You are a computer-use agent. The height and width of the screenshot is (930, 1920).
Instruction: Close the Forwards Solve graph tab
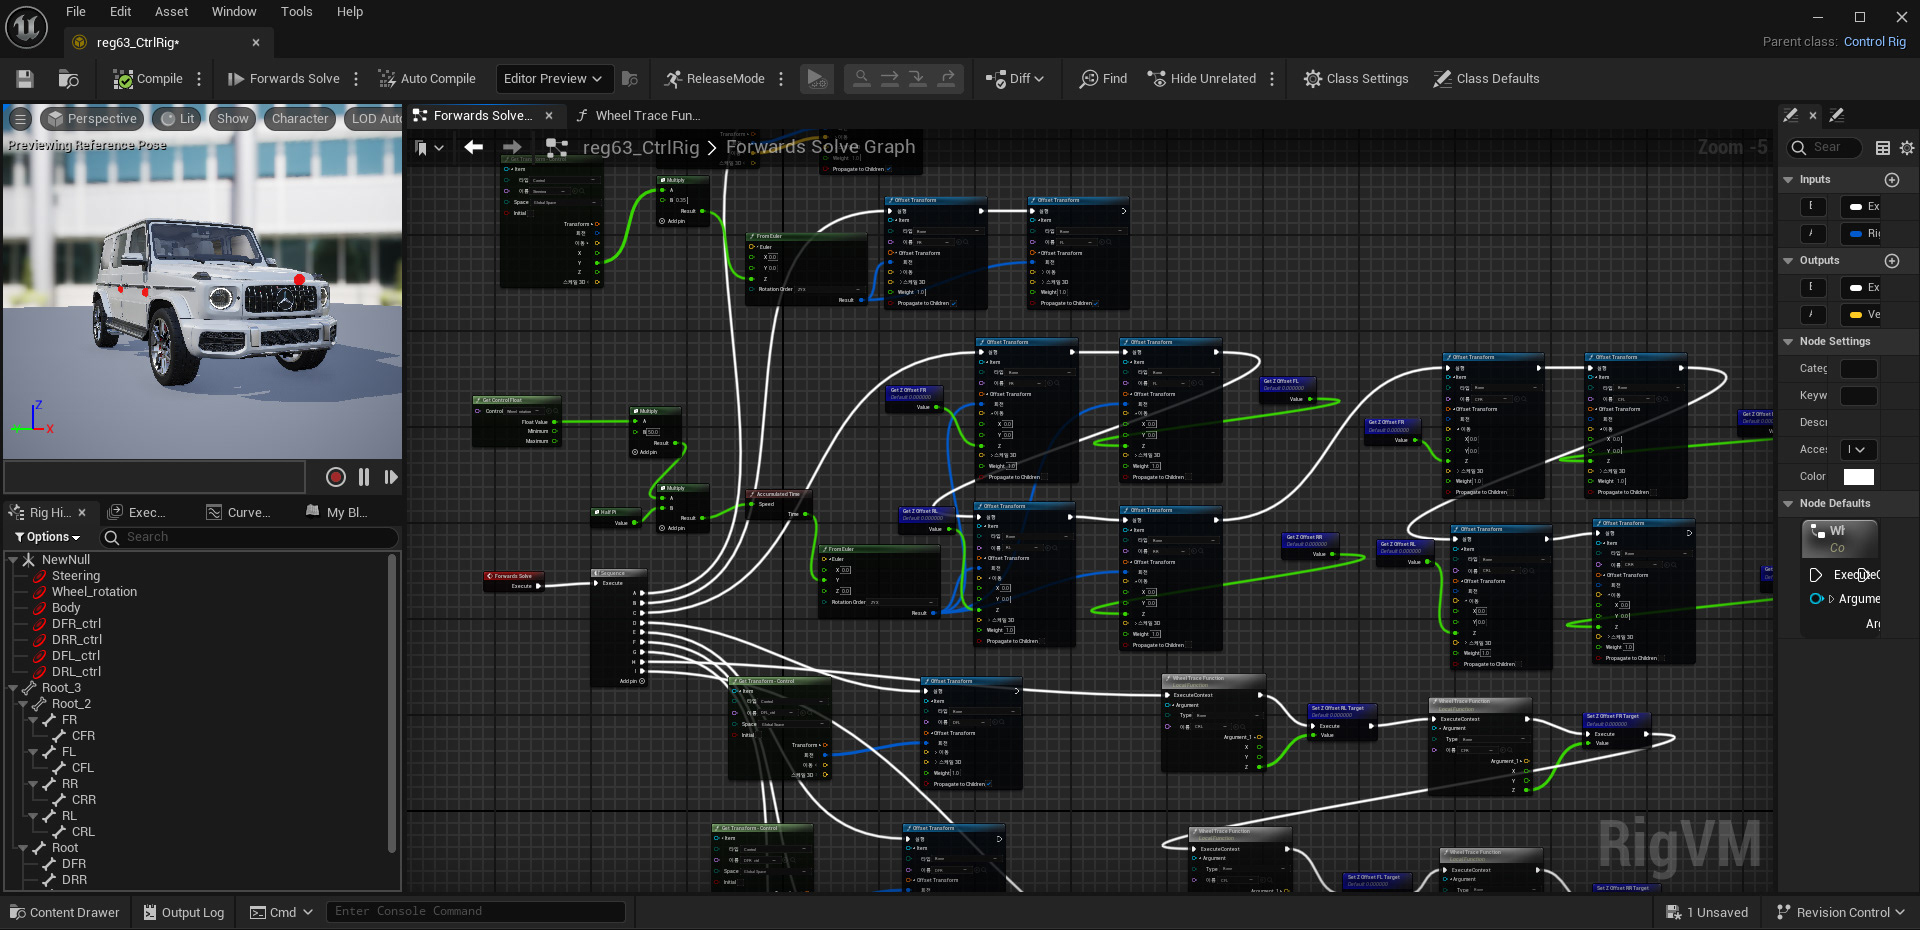tap(549, 116)
